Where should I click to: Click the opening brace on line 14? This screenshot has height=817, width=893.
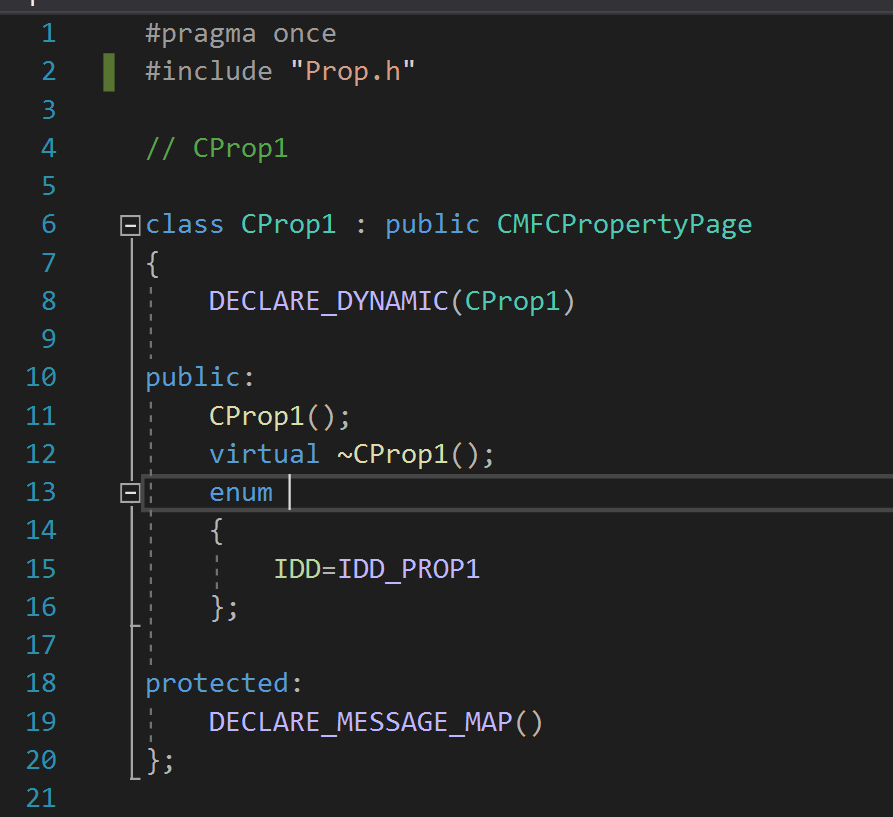[x=216, y=531]
